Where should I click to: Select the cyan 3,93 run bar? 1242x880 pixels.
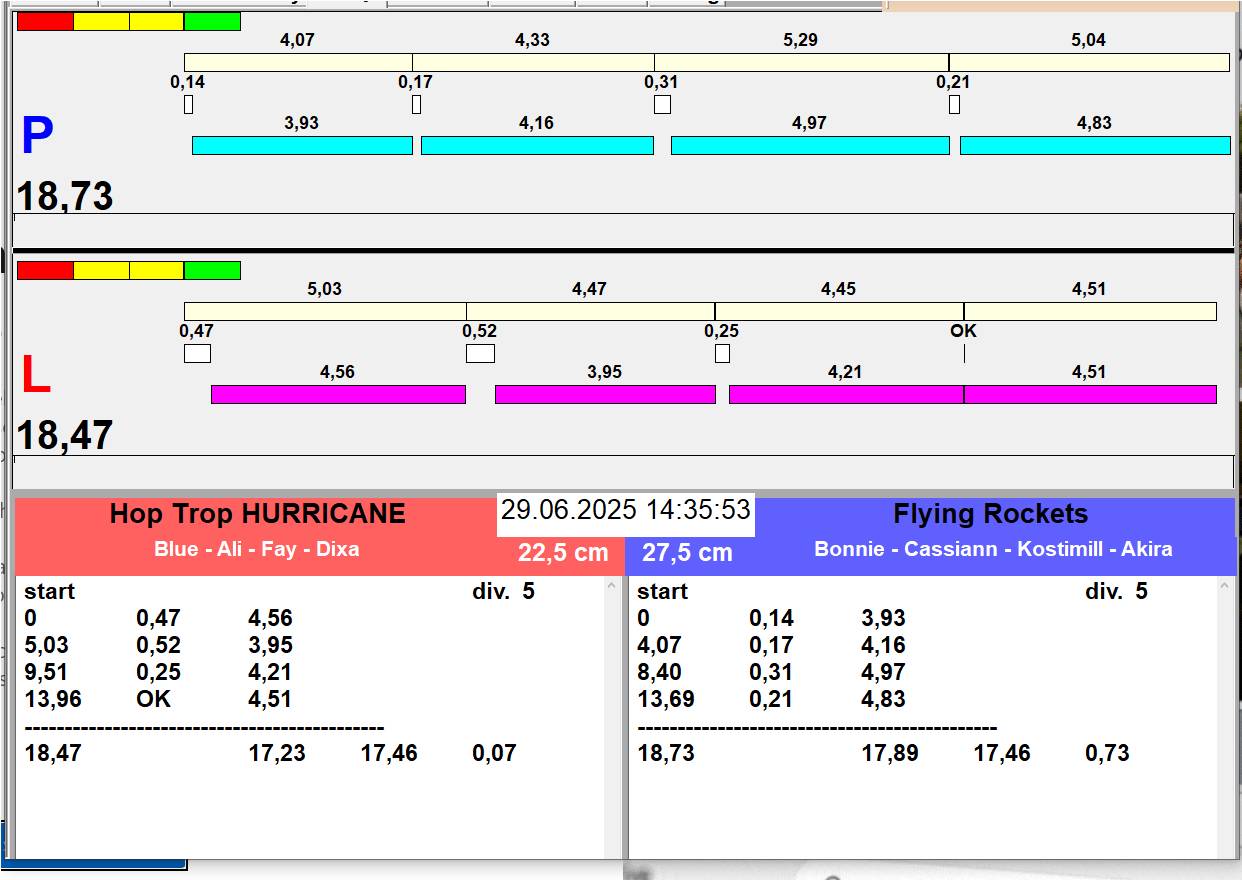click(x=301, y=146)
